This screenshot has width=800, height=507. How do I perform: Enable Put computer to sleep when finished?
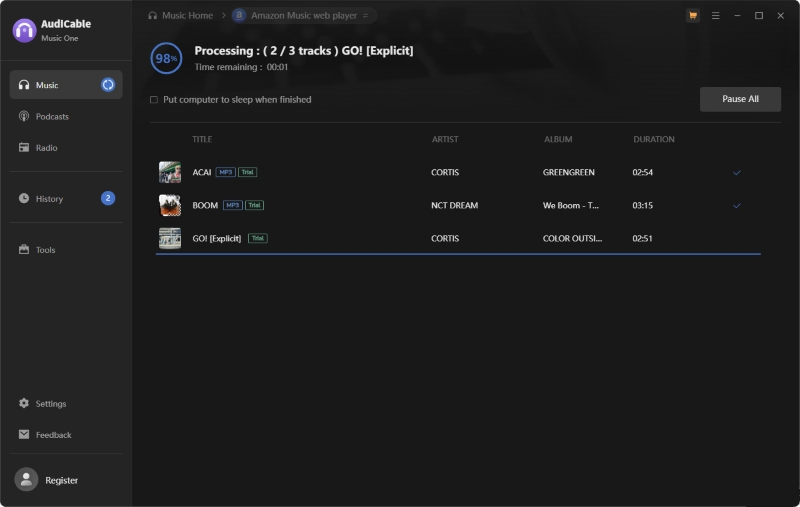[154, 99]
